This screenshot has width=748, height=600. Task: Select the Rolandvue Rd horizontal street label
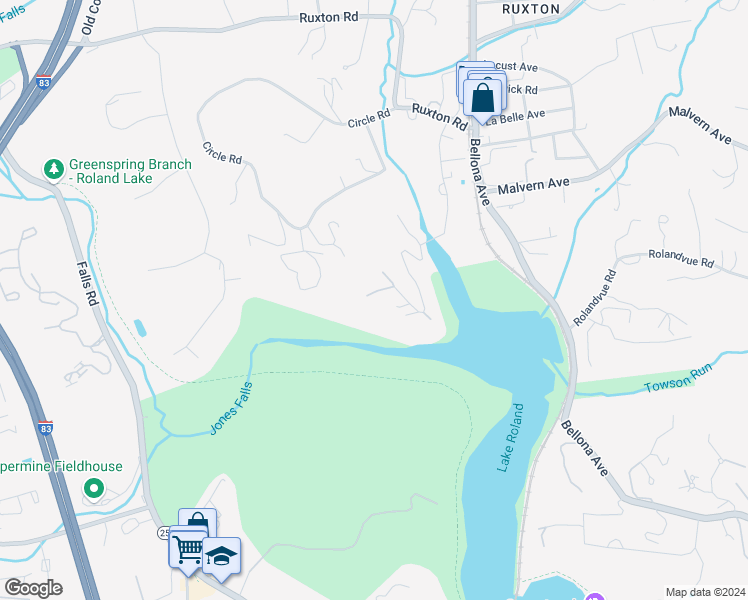click(681, 259)
